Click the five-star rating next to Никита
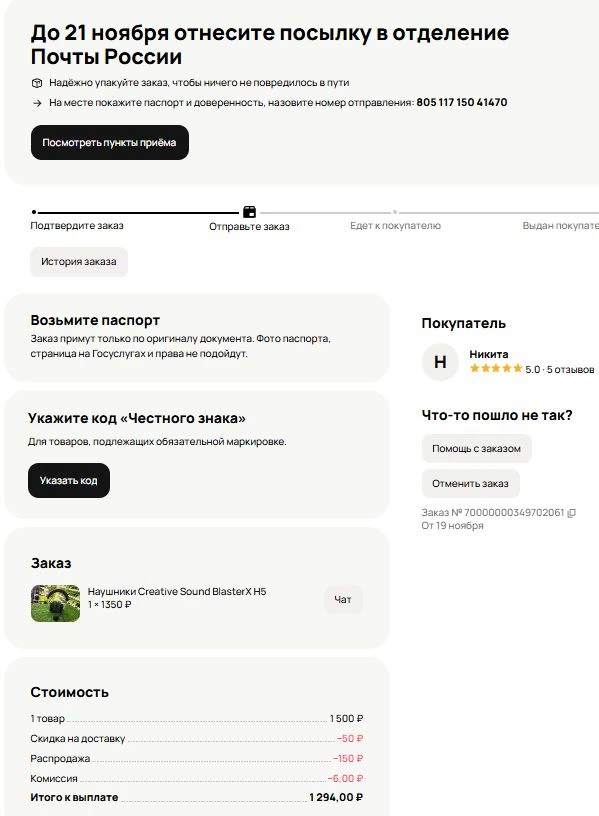 click(x=496, y=370)
